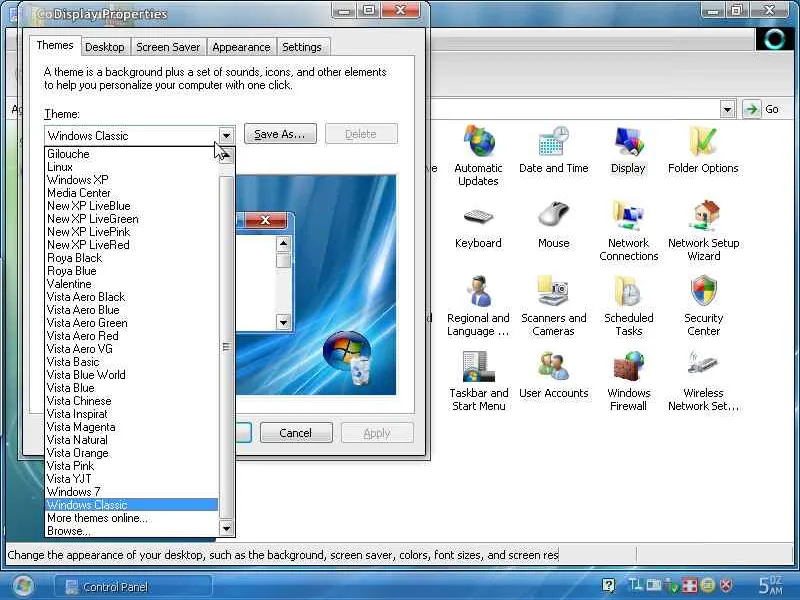This screenshot has width=800, height=600.
Task: Click the Control Panel taskbar button
Action: [x=133, y=587]
